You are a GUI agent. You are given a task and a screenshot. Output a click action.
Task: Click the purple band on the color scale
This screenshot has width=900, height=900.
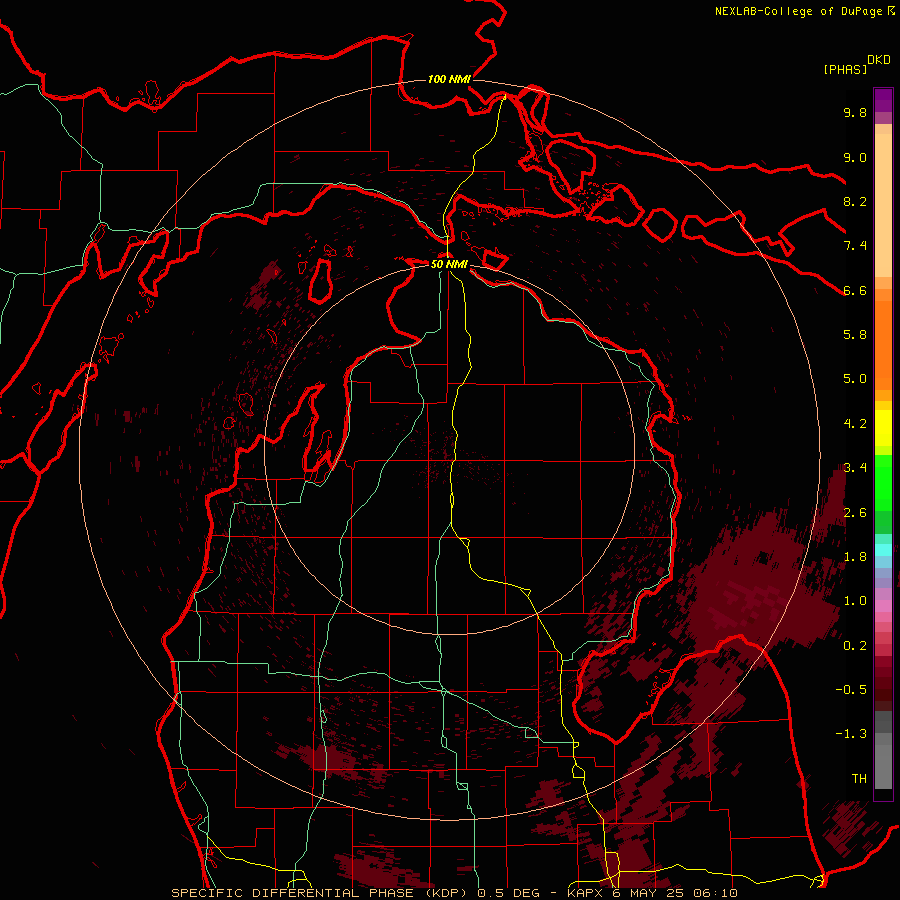[x=883, y=100]
